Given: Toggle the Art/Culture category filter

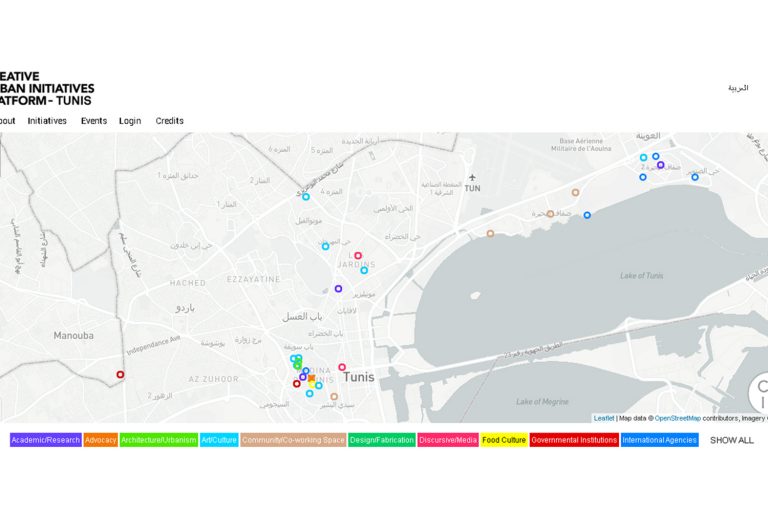Looking at the screenshot, I should pyautogui.click(x=219, y=440).
